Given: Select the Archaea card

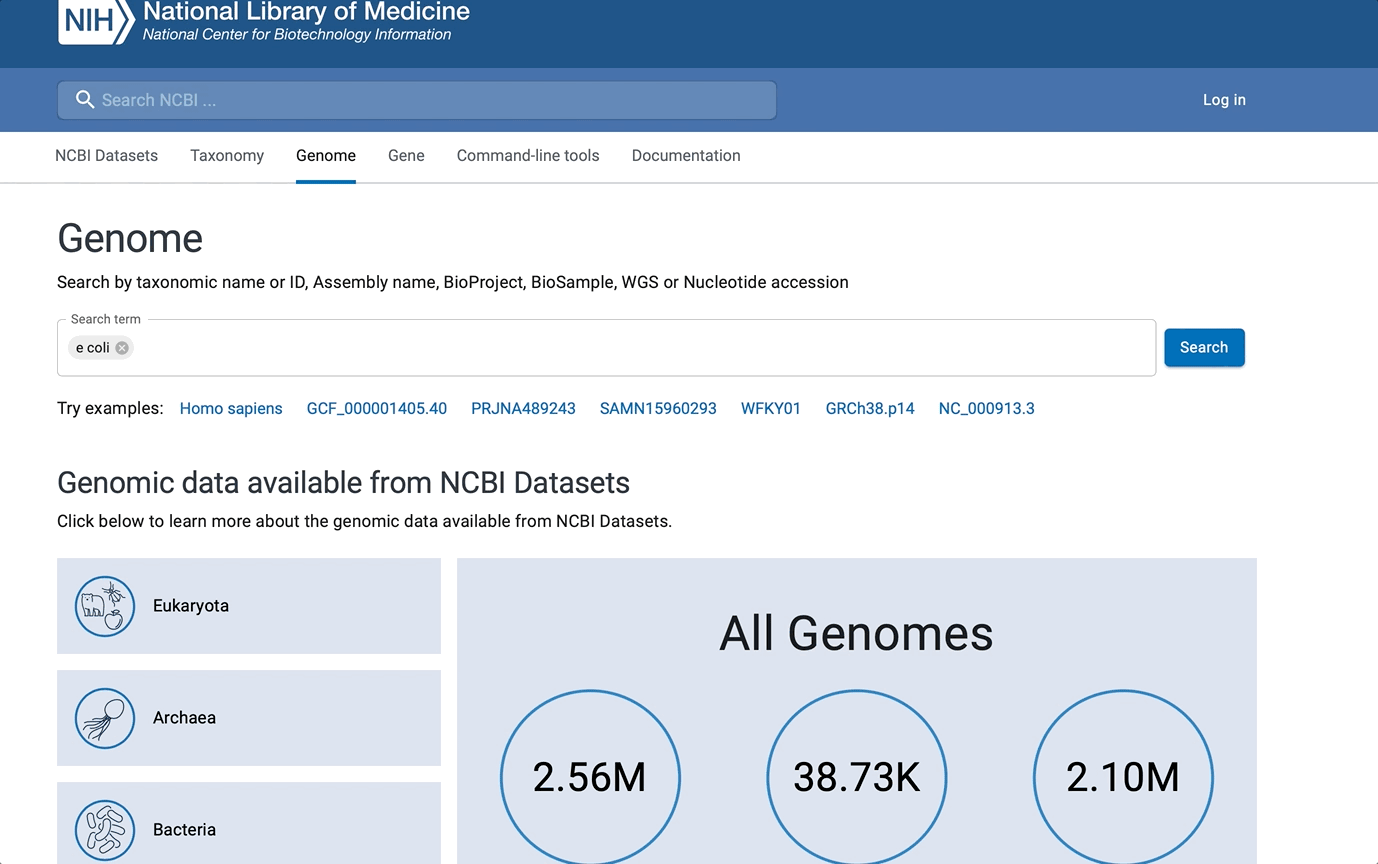Looking at the screenshot, I should tap(249, 718).
